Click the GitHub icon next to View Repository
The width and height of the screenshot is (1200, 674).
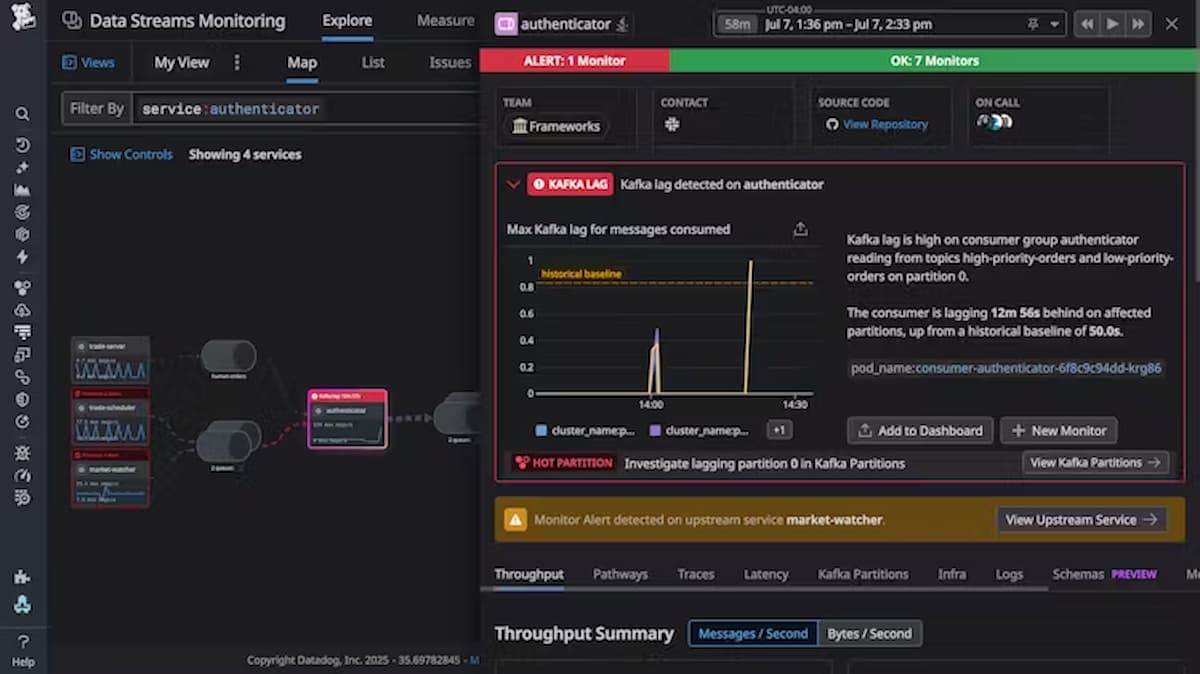tap(831, 124)
